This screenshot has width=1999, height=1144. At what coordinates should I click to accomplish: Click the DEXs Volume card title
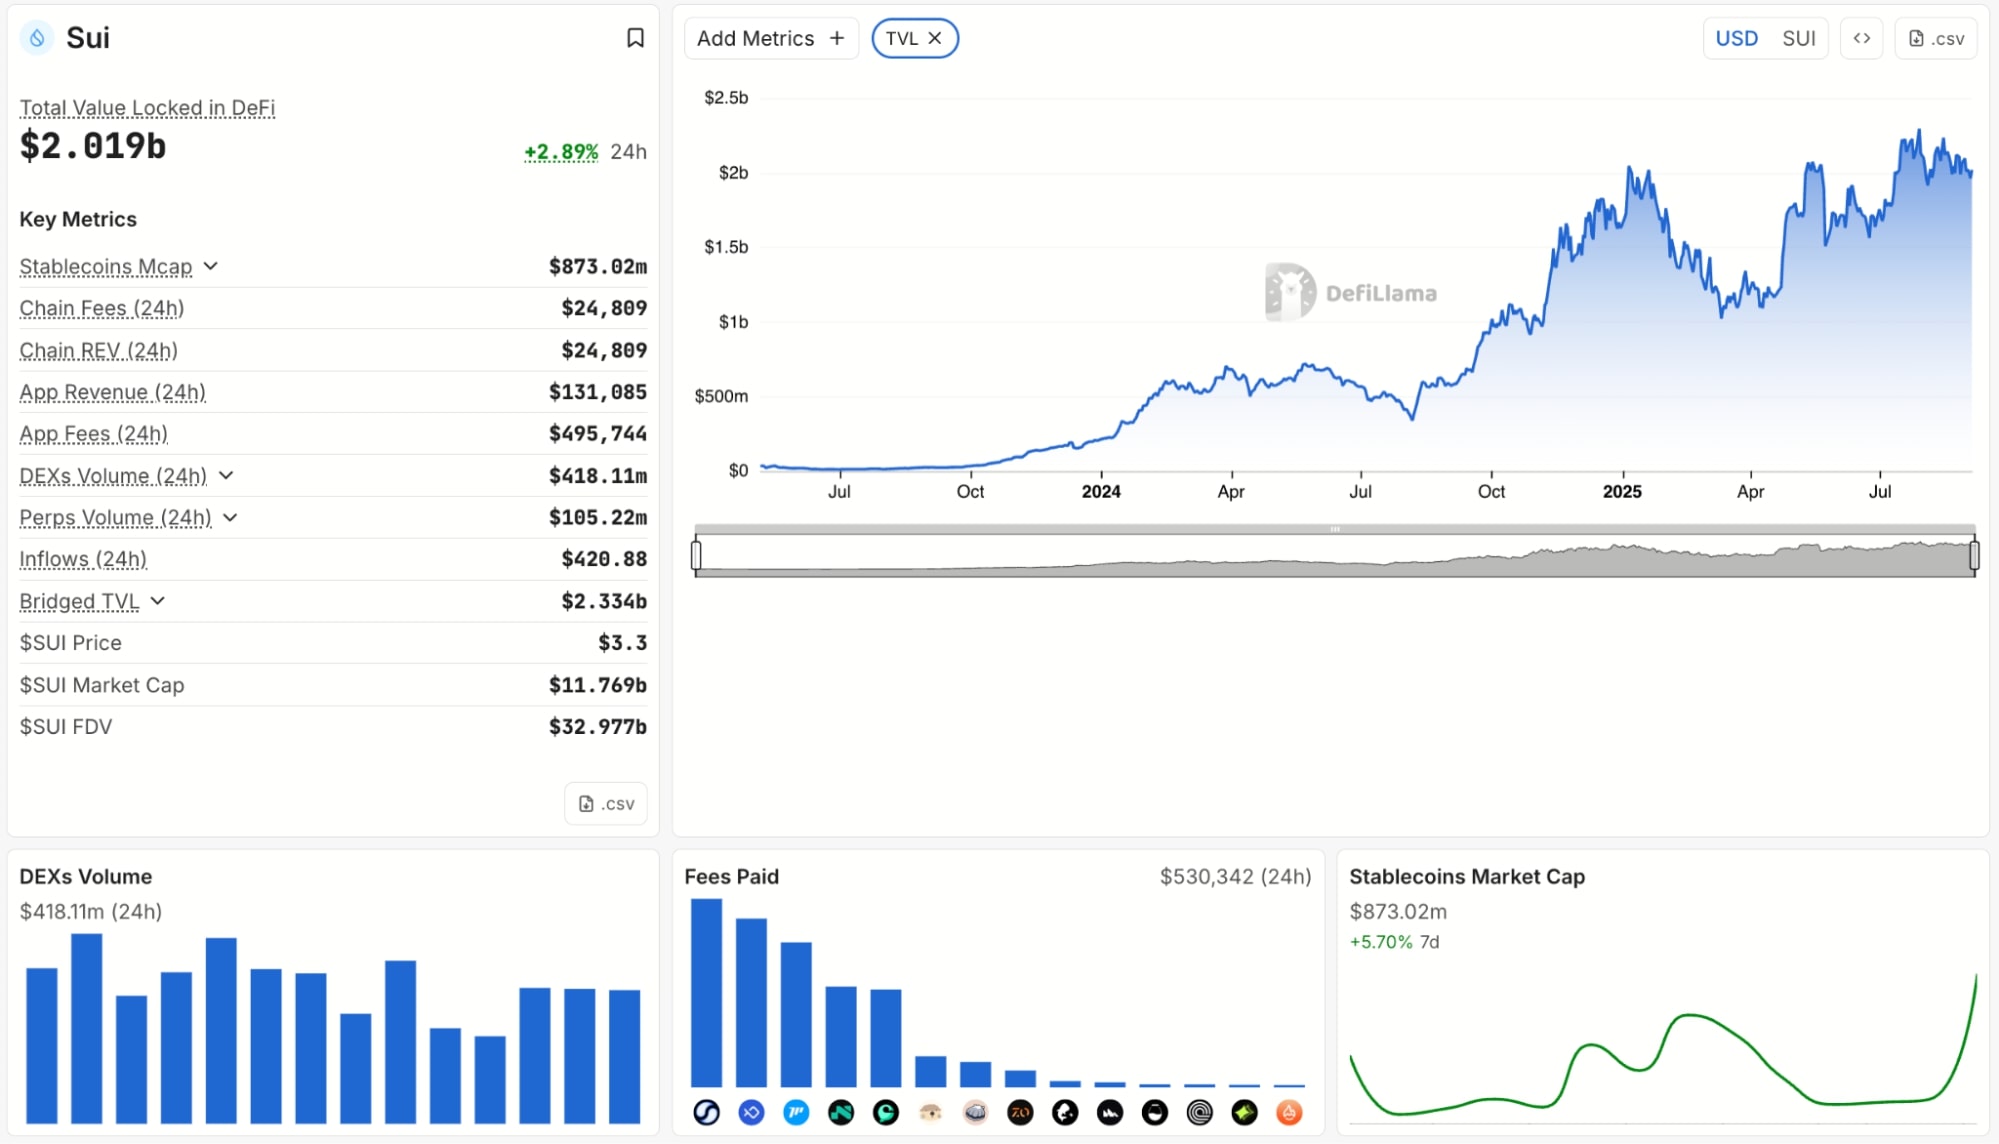click(x=86, y=877)
